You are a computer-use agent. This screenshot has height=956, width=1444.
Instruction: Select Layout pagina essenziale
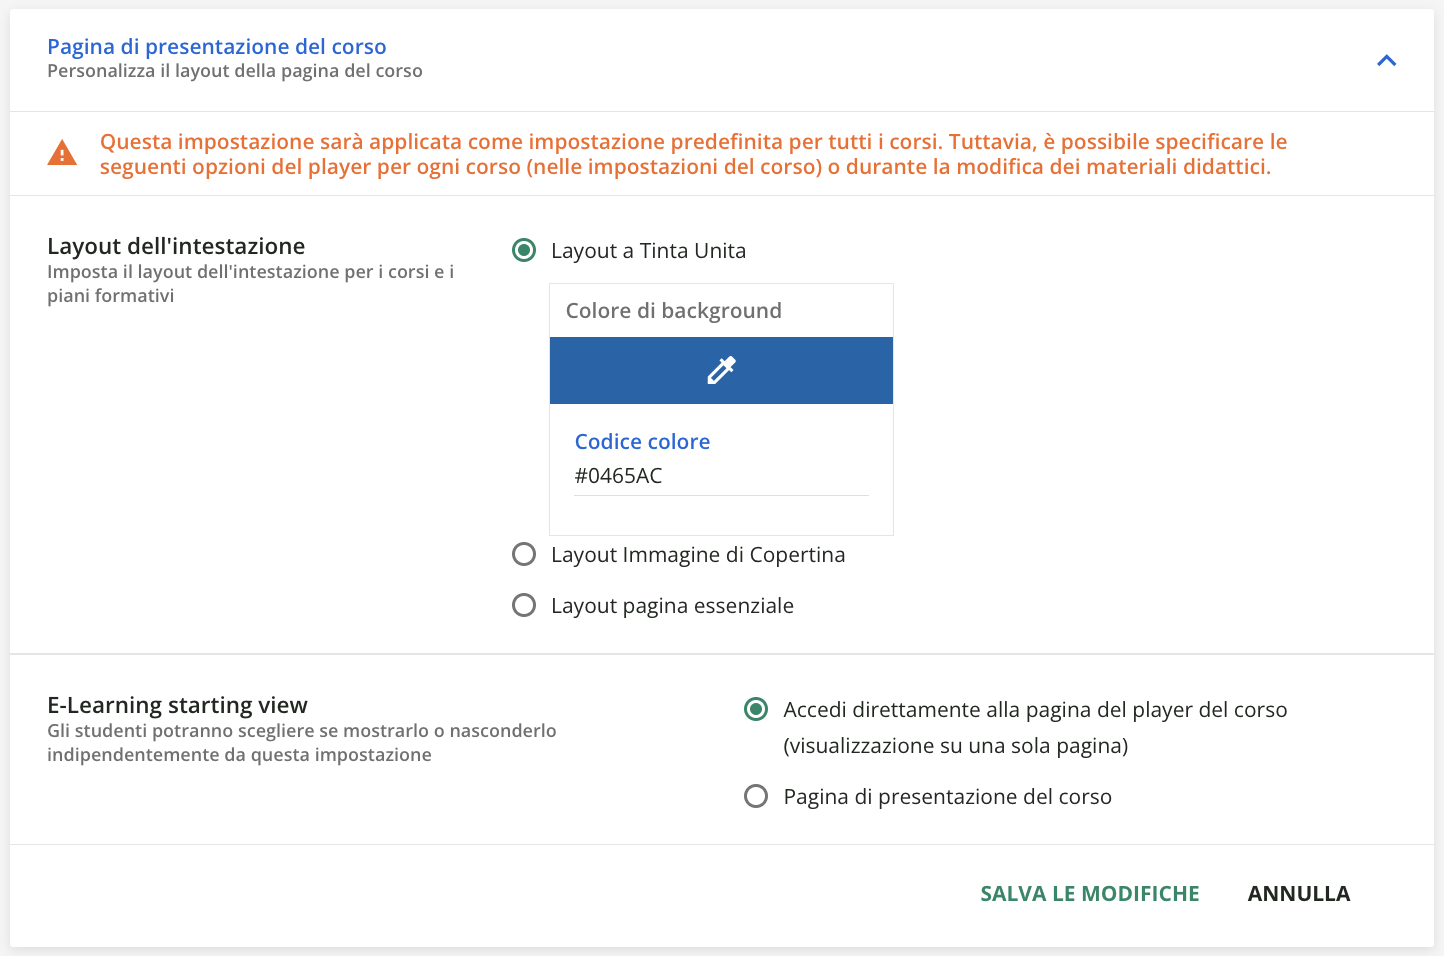pyautogui.click(x=524, y=605)
